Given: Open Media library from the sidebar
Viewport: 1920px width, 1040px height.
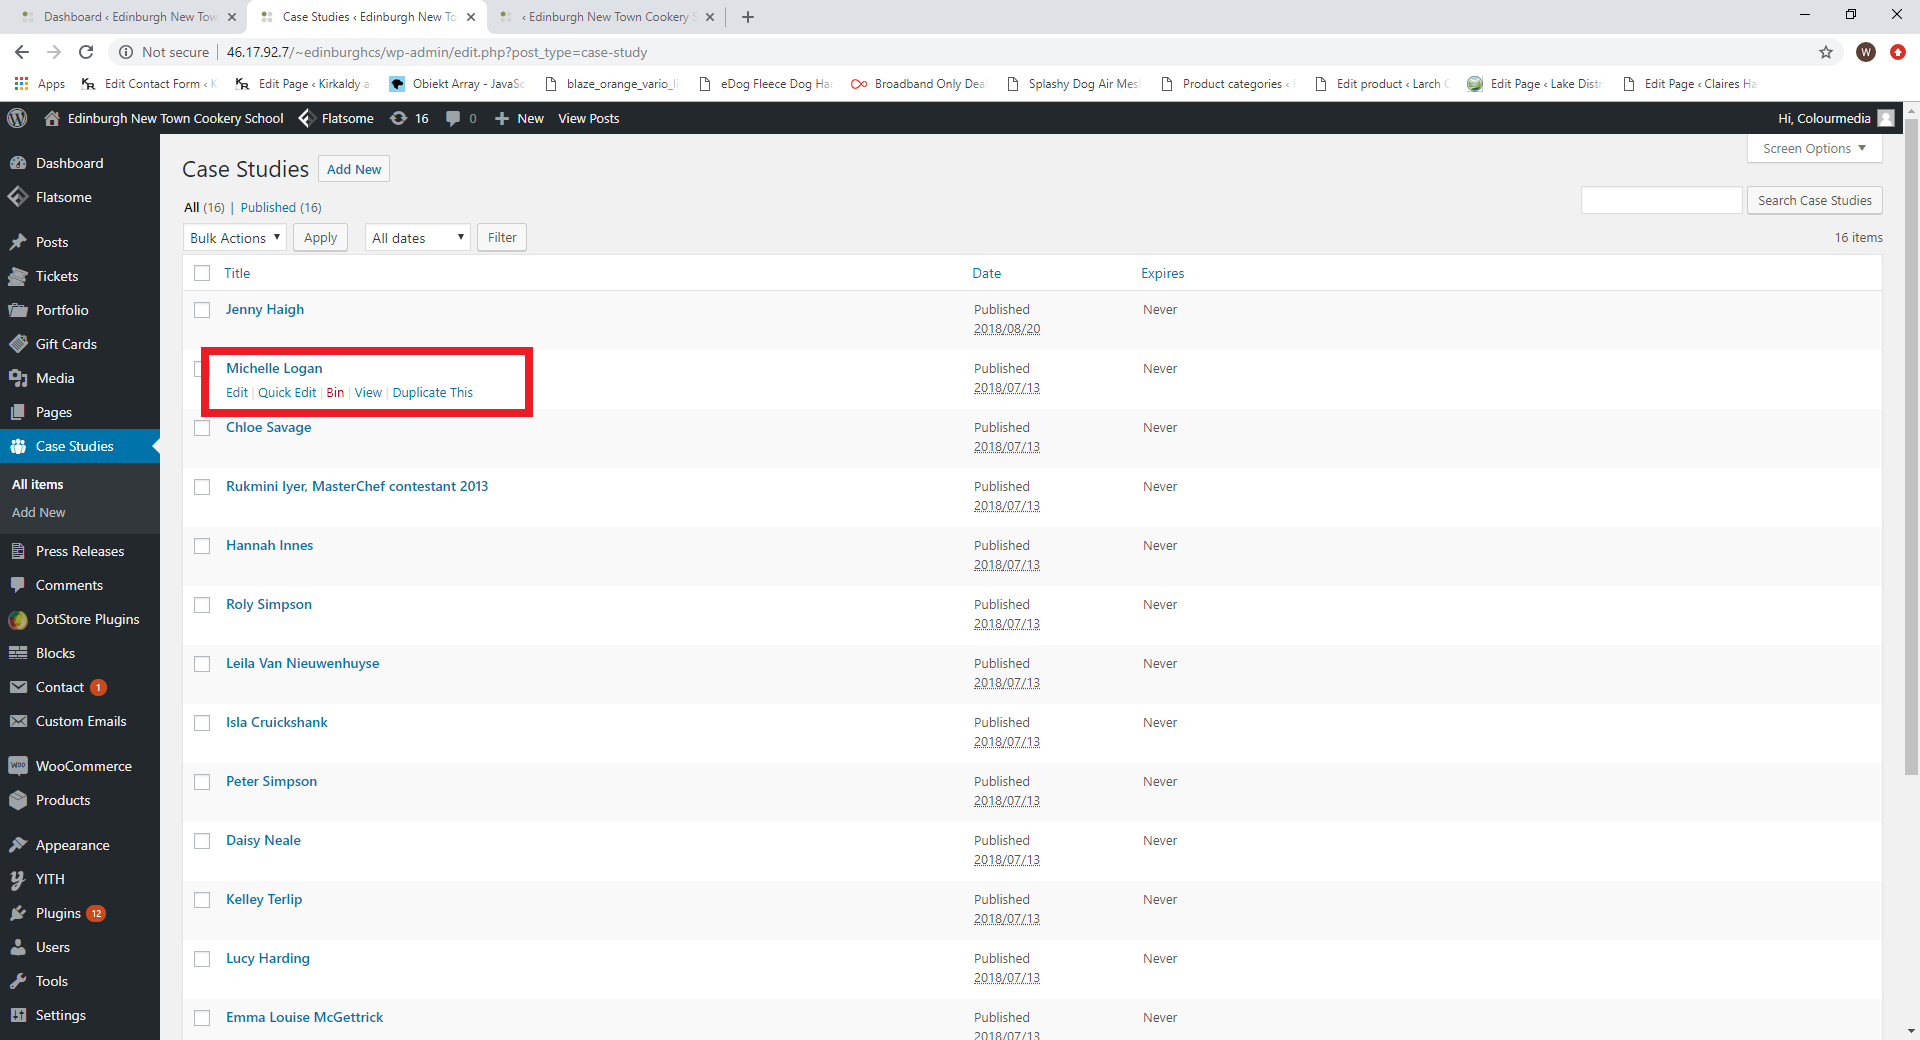Looking at the screenshot, I should click(x=55, y=378).
